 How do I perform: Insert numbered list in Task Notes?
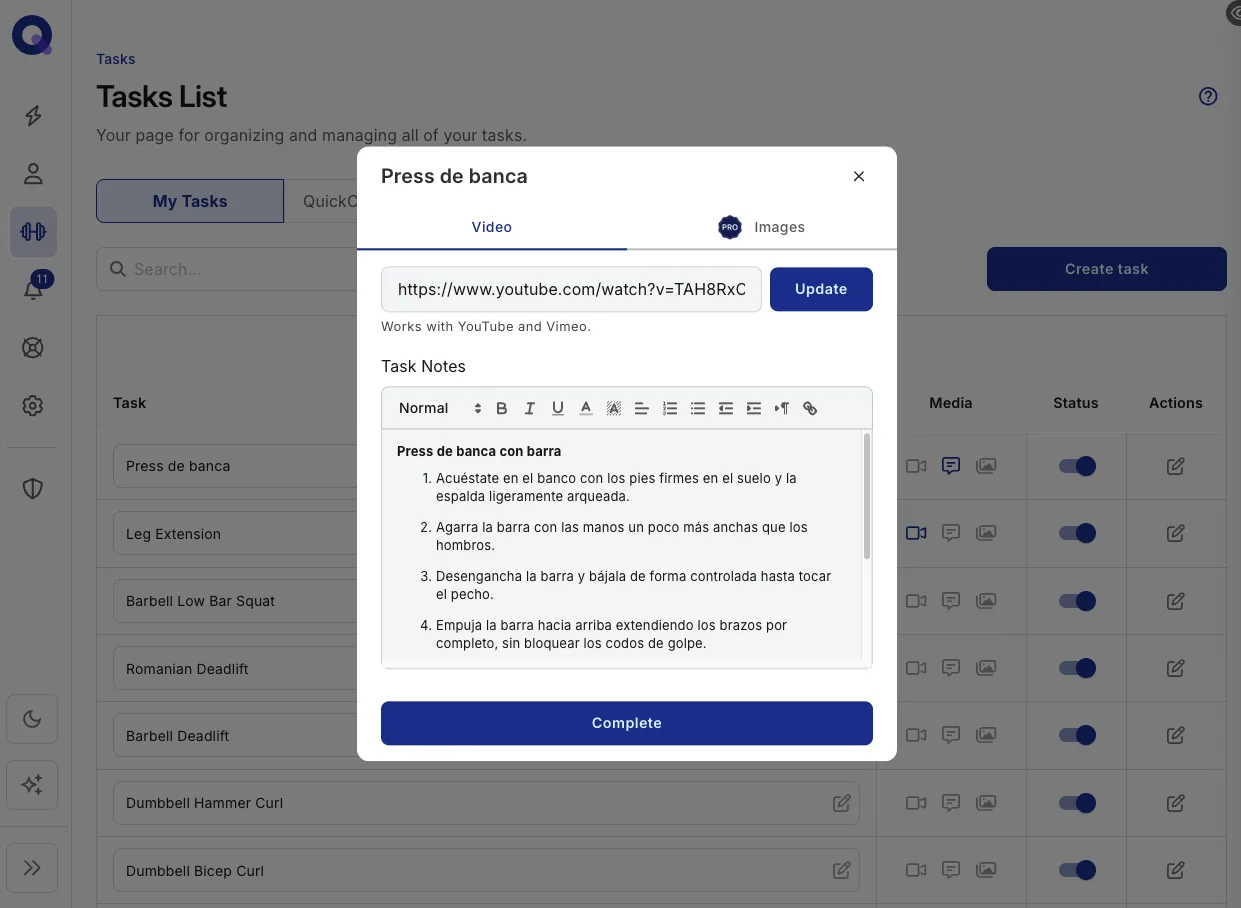670,408
